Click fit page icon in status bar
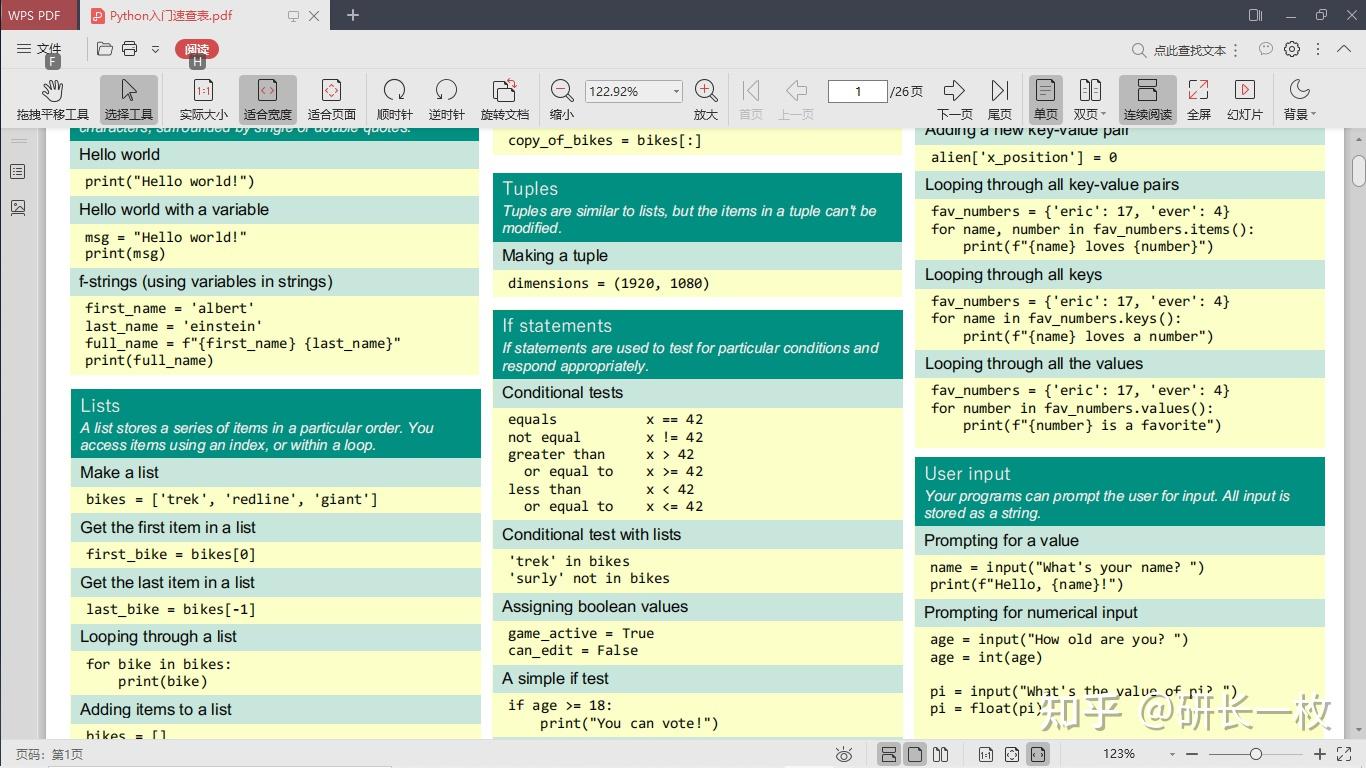Viewport: 1366px width, 768px height. point(1012,754)
